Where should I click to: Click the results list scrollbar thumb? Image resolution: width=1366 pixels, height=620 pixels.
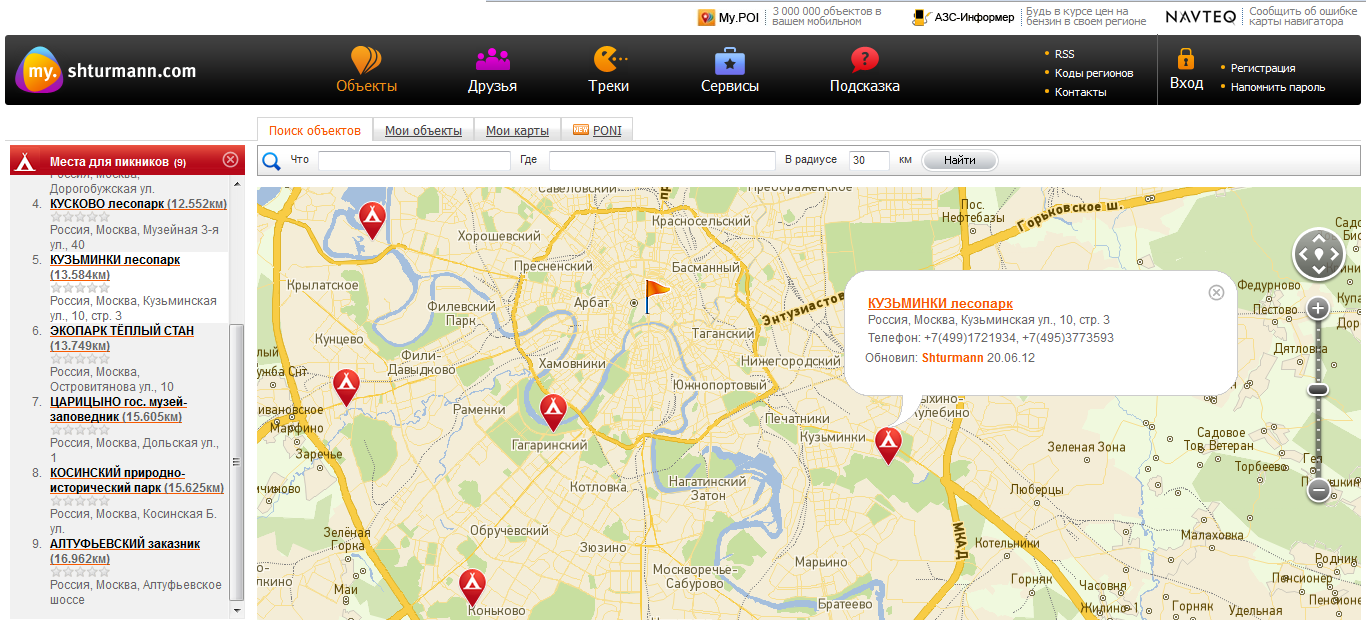[x=236, y=460]
